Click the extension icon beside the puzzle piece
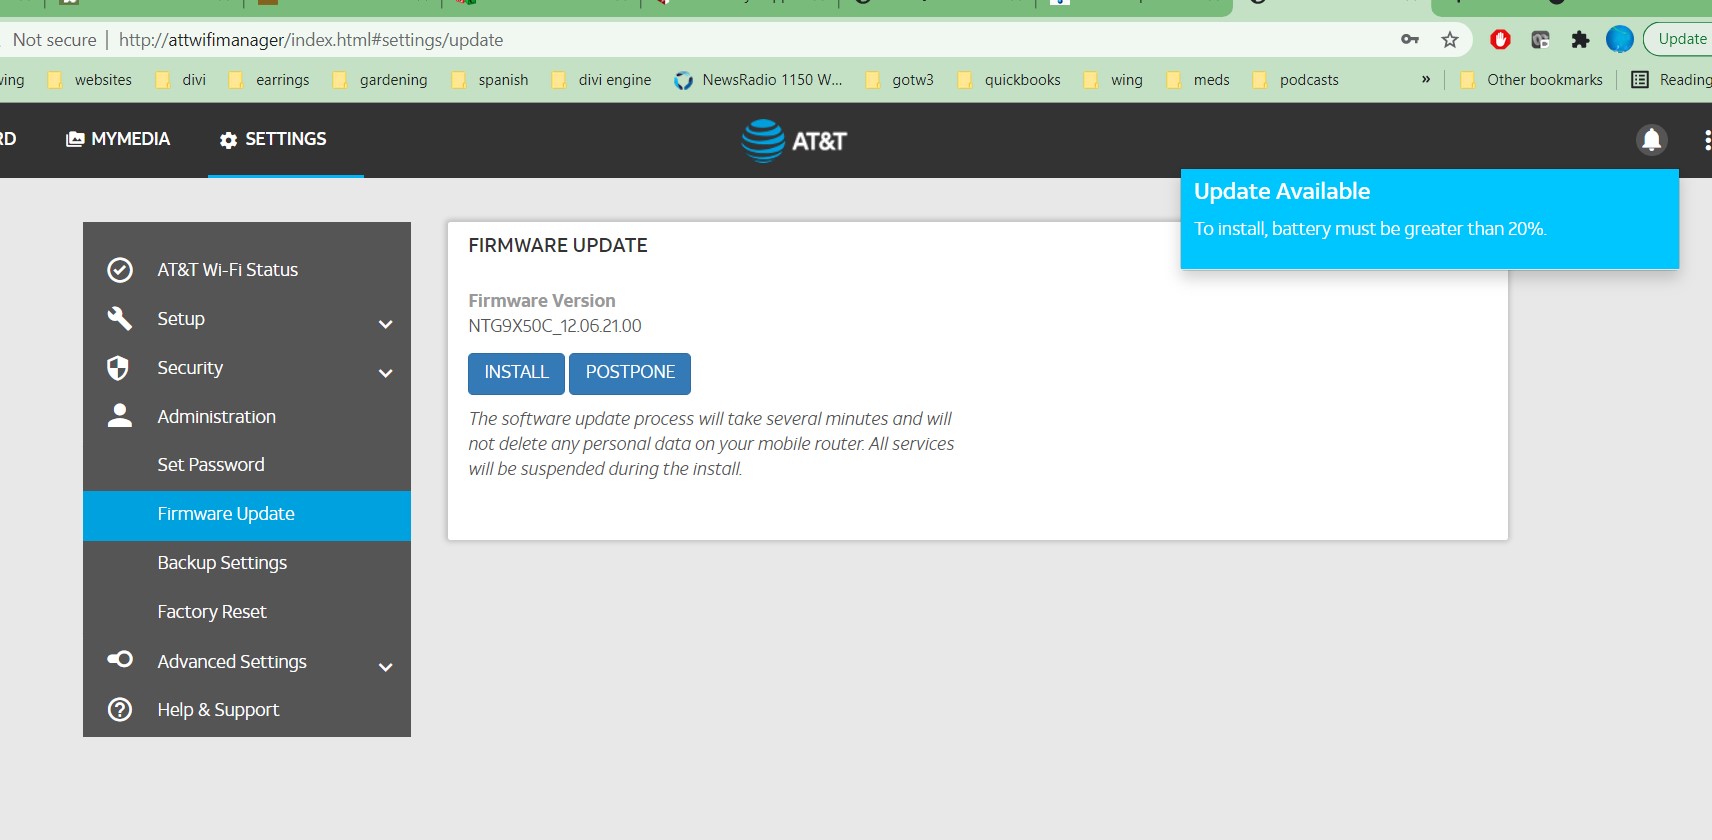Viewport: 1712px width, 840px height. 1540,39
